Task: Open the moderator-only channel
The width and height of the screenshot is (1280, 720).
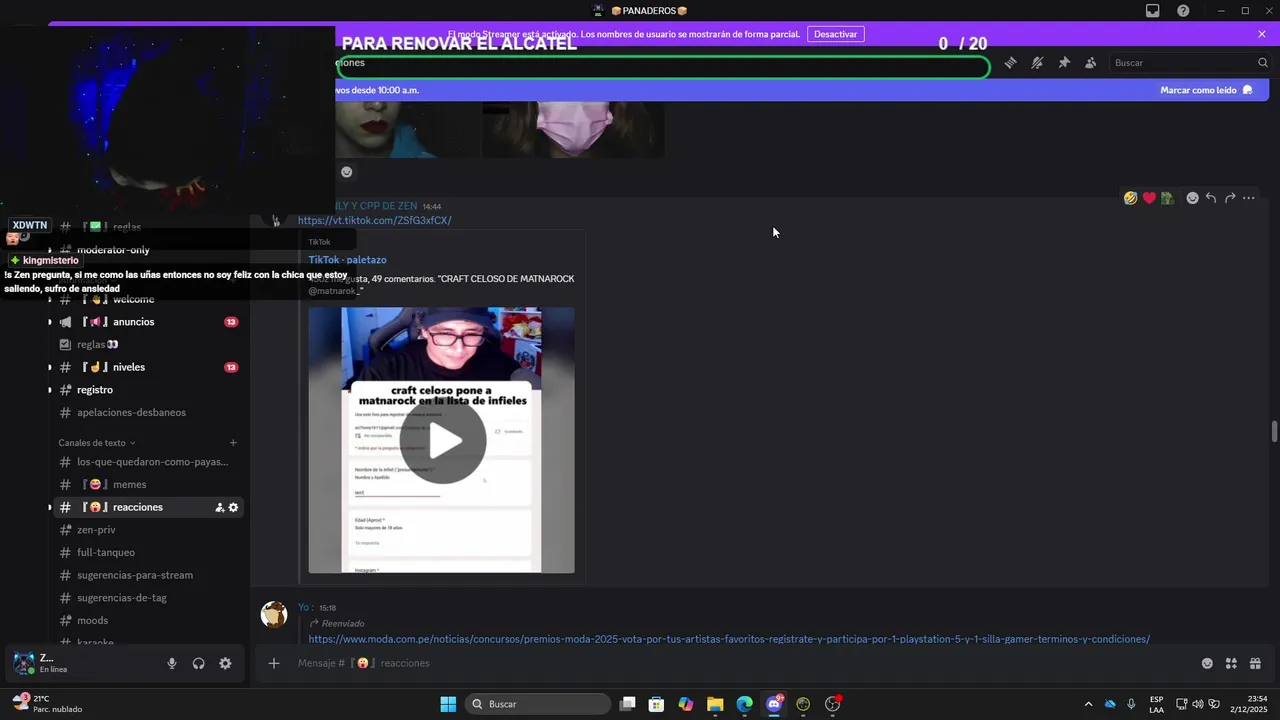Action: point(113,250)
